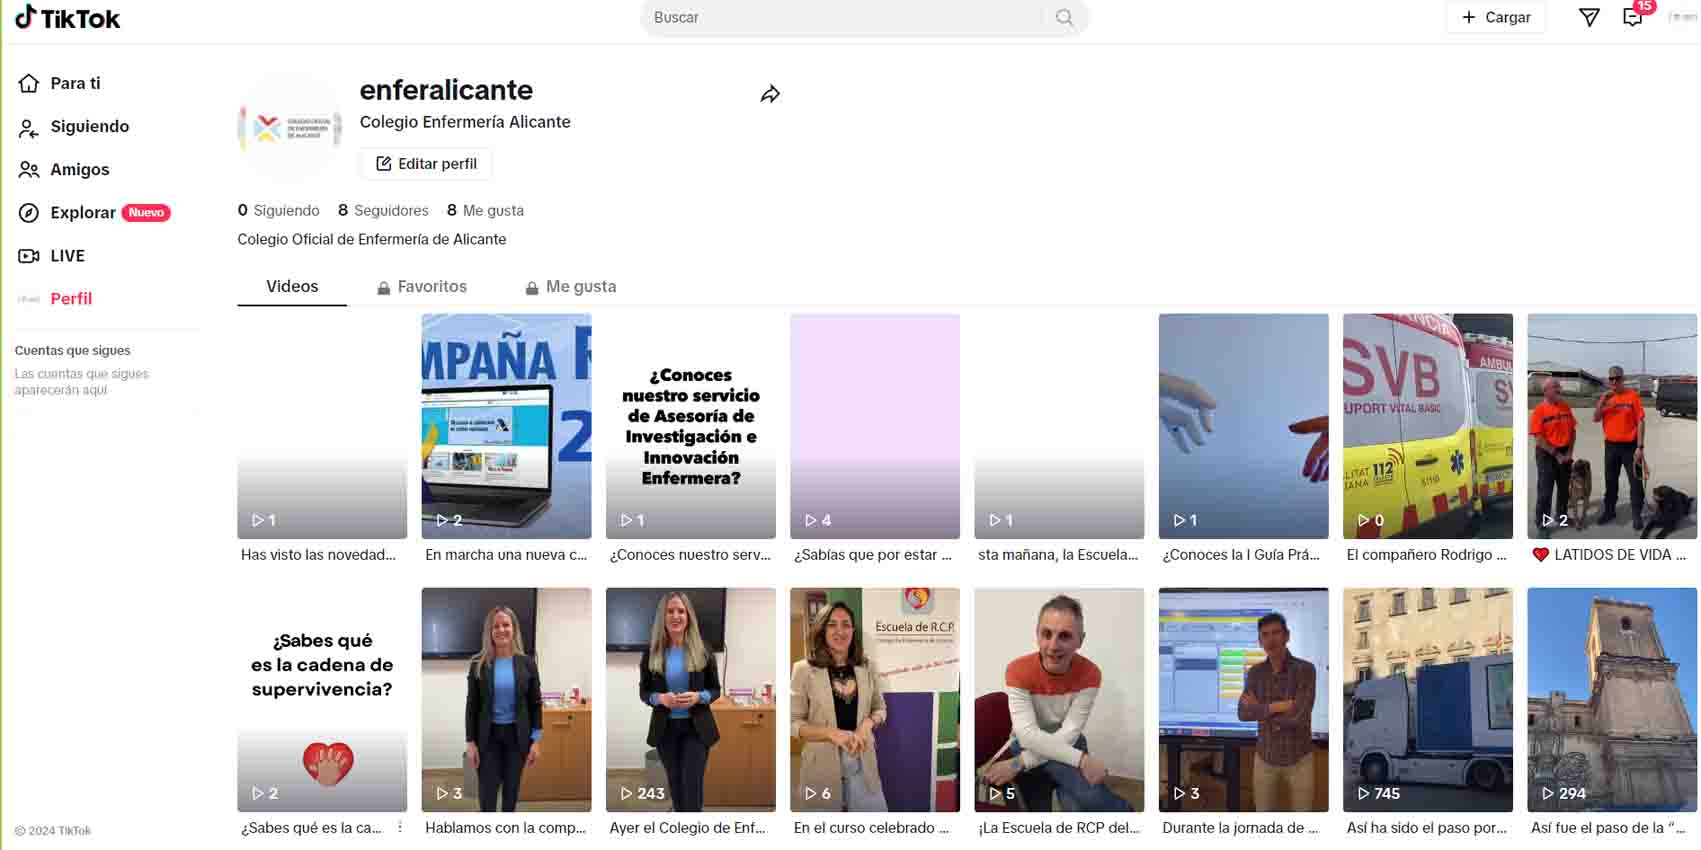Open the Seguidores count link
This screenshot has height=850, width=1701.
[383, 210]
